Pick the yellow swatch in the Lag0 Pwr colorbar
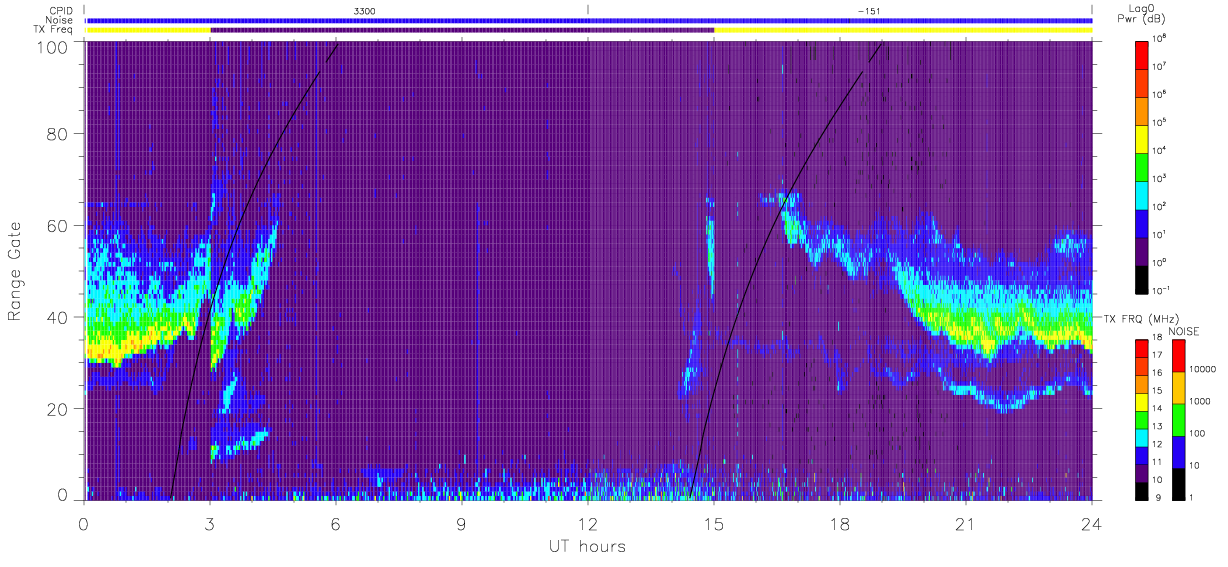This screenshot has height=567, width=1228. tap(1143, 138)
